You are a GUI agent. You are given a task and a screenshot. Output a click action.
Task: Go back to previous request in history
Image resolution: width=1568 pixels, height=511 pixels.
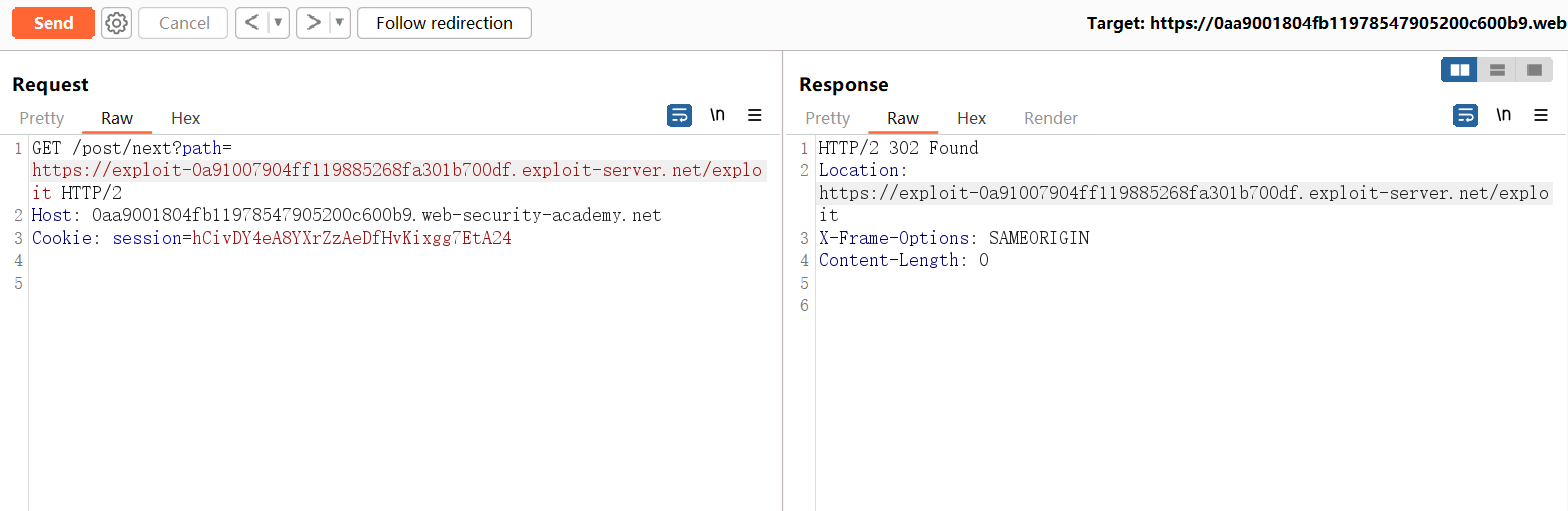point(252,23)
